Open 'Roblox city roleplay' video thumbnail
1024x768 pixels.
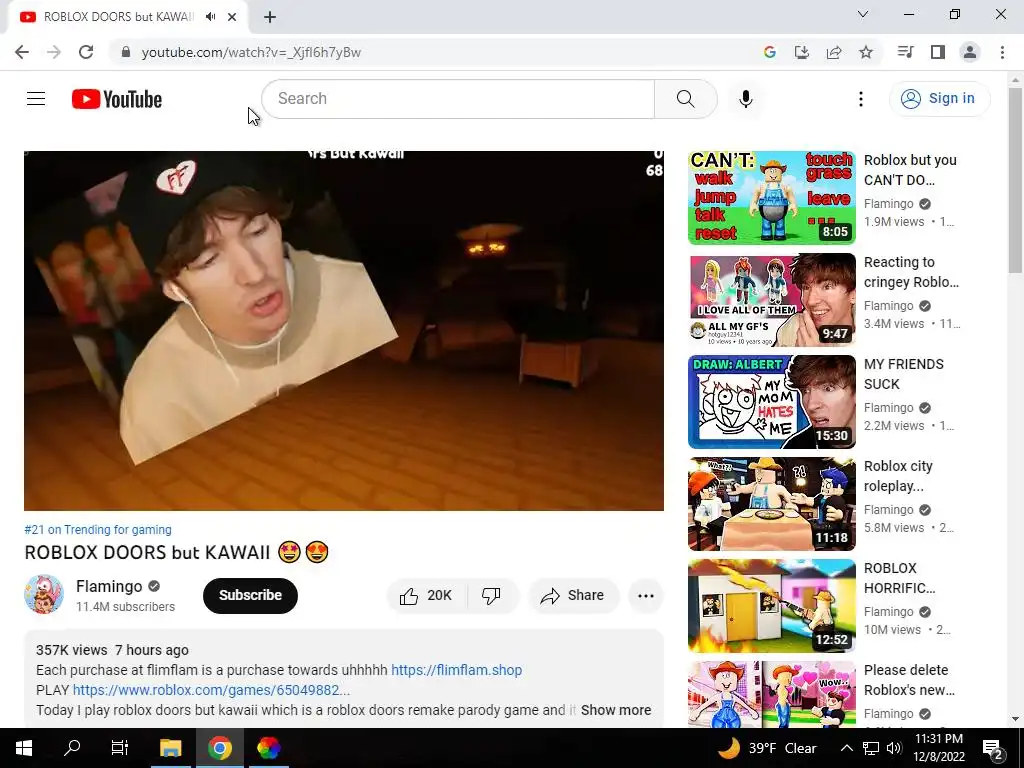click(772, 504)
